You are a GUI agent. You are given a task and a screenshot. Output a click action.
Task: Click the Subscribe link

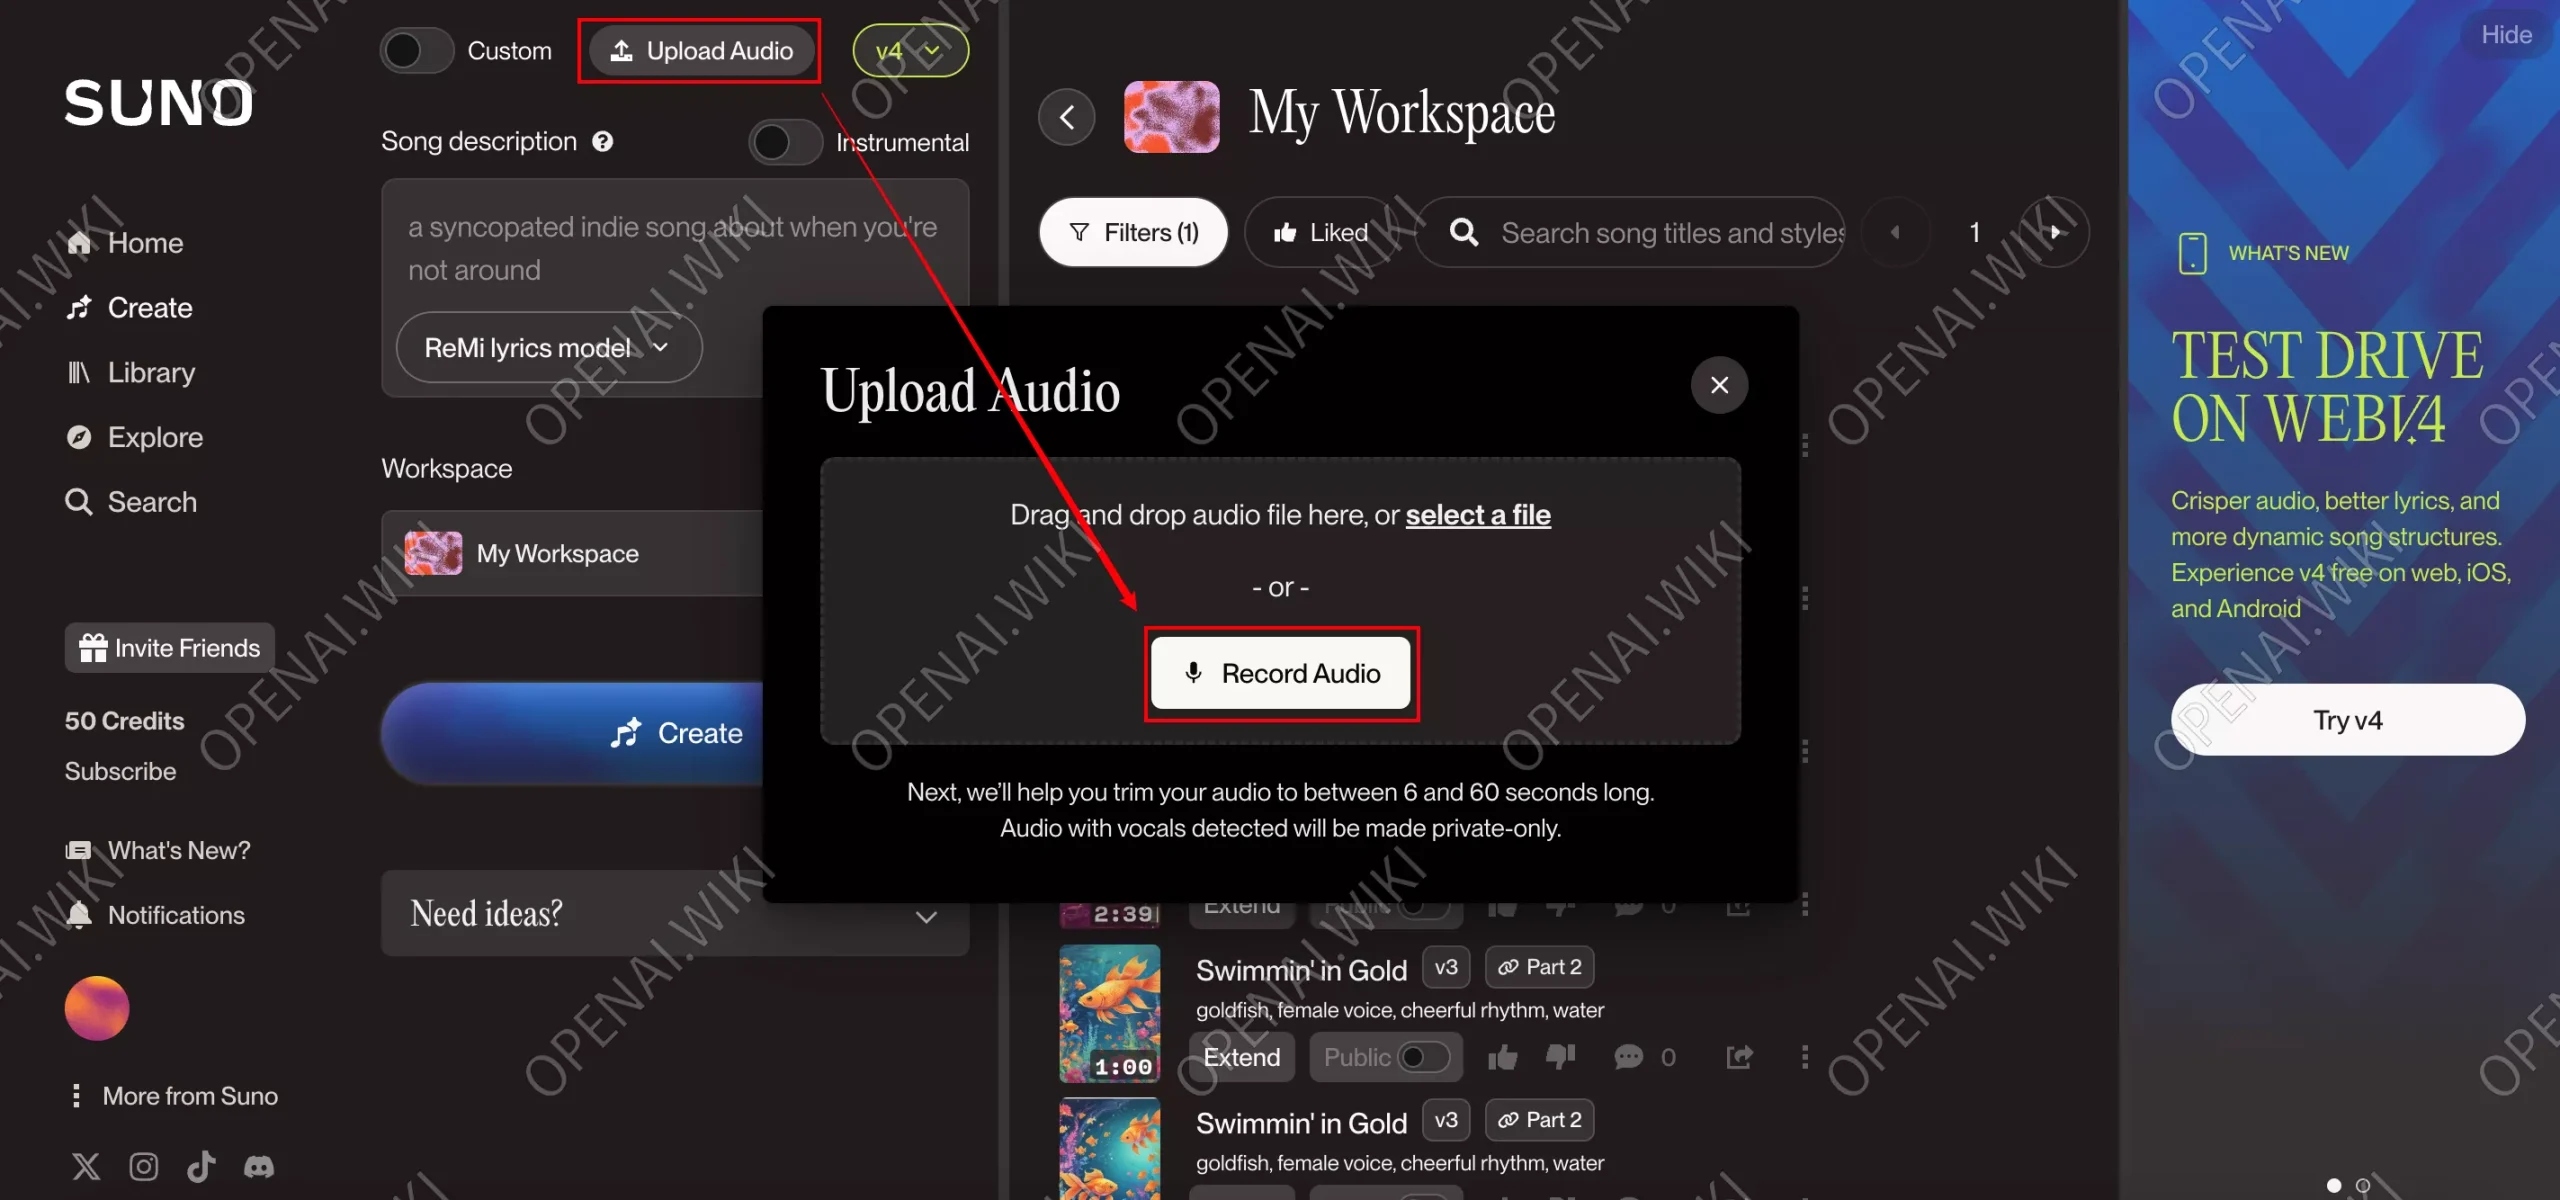tap(120, 771)
